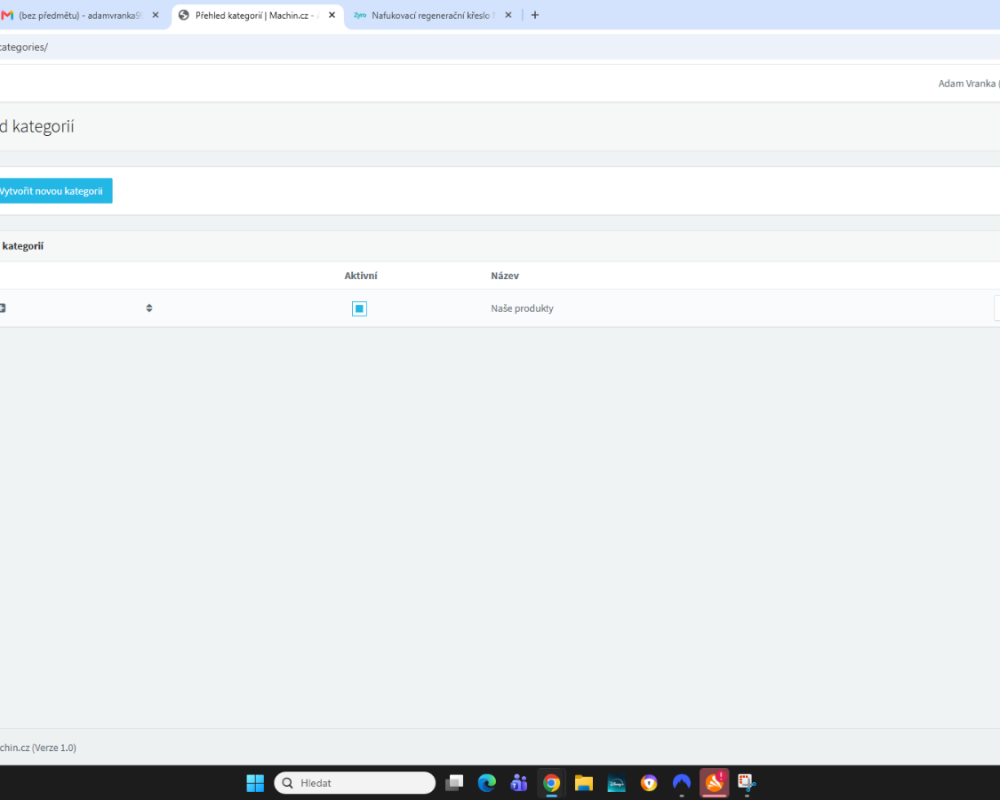This screenshot has width=1000, height=800.
Task: Expand the Naše produkty row via the plus icon
Action: pyautogui.click(x=3, y=308)
